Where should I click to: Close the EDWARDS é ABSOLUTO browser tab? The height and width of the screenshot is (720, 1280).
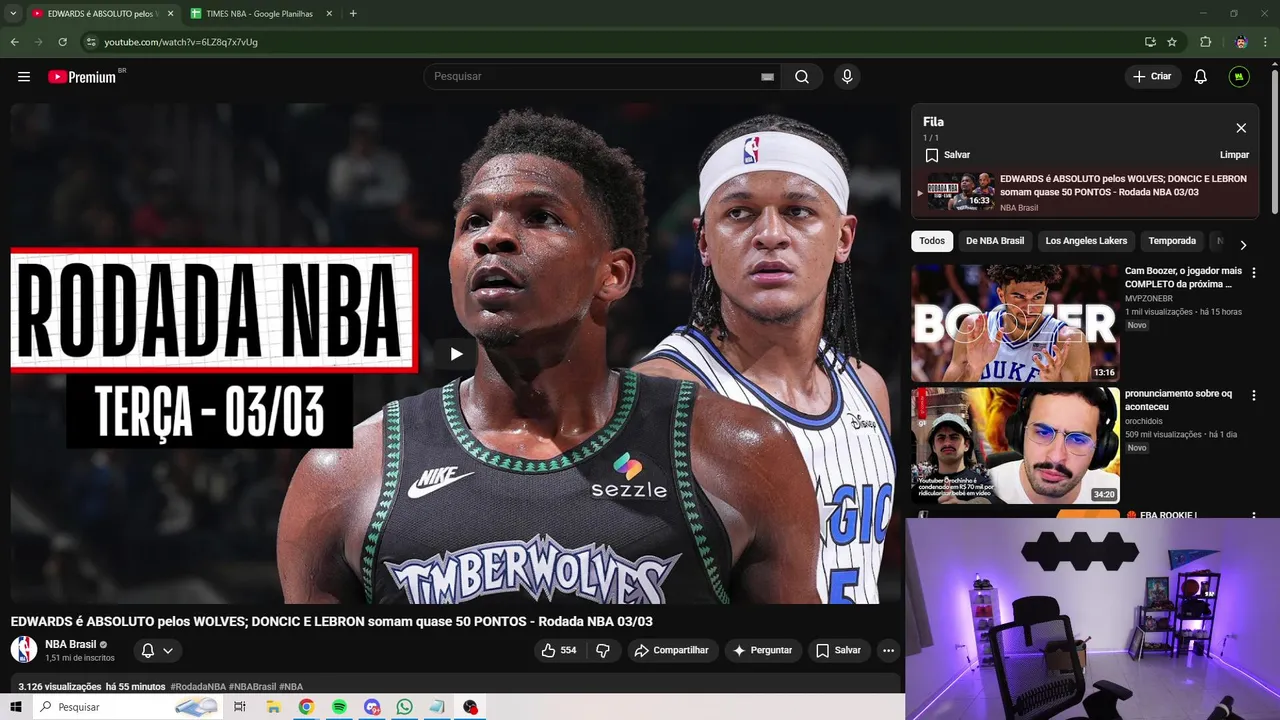170,14
